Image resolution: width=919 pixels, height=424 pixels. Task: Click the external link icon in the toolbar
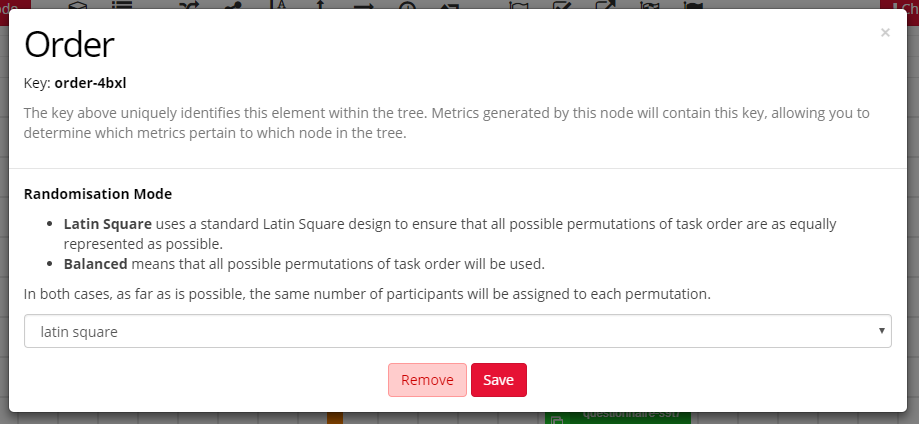(606, 4)
